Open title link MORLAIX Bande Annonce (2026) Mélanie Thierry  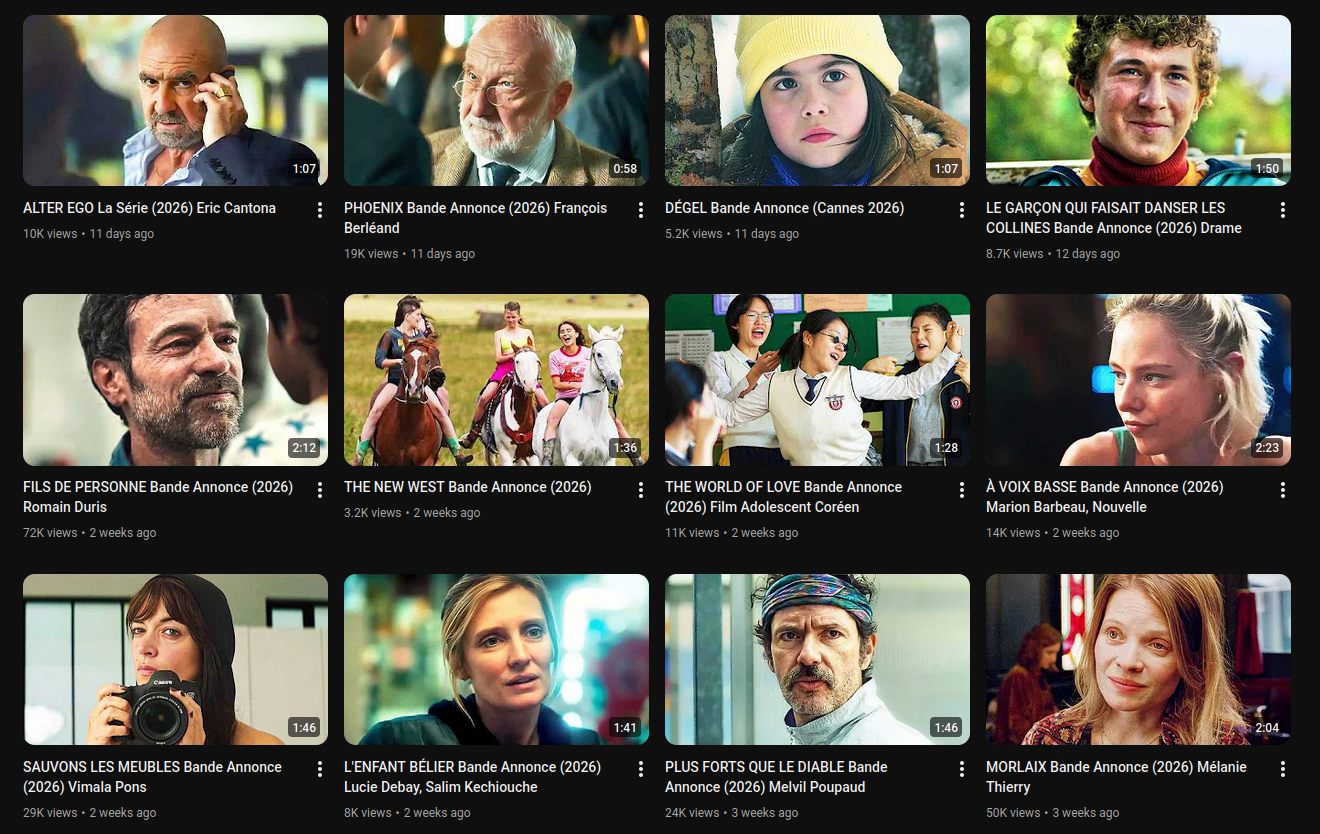[1116, 777]
